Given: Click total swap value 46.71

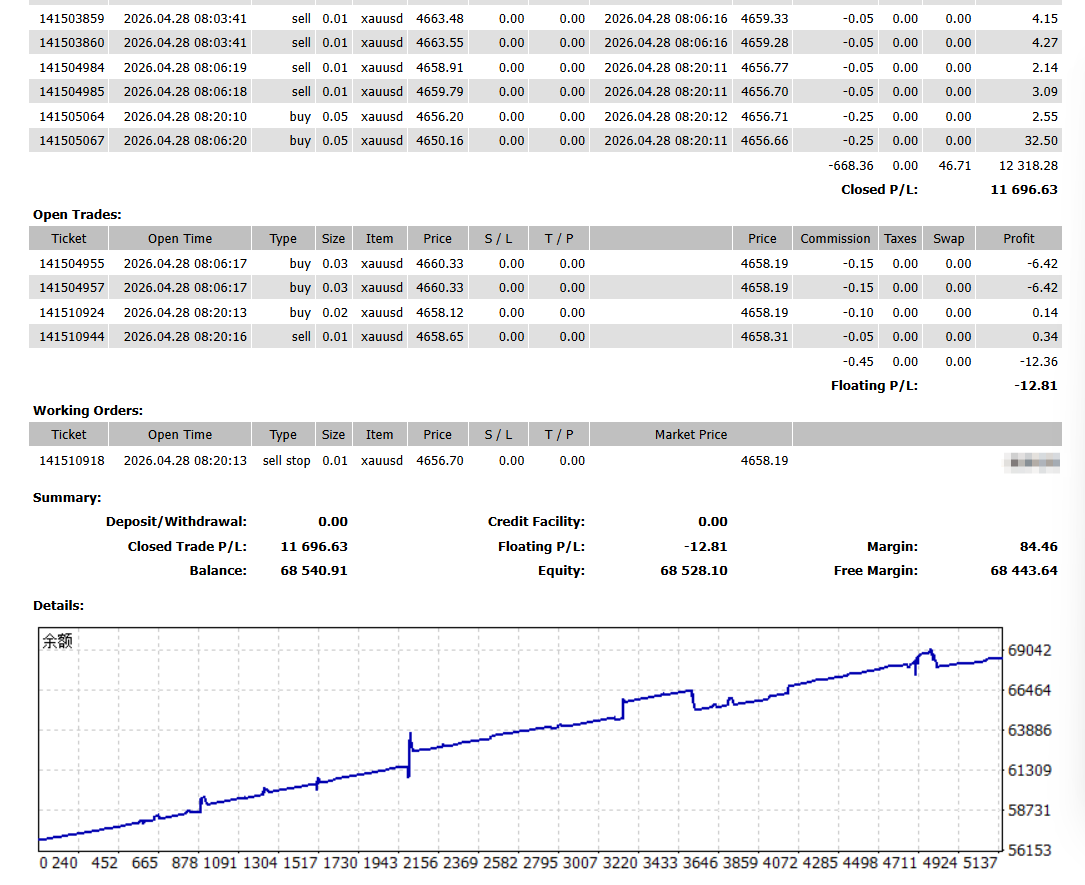Looking at the screenshot, I should click(x=955, y=166).
